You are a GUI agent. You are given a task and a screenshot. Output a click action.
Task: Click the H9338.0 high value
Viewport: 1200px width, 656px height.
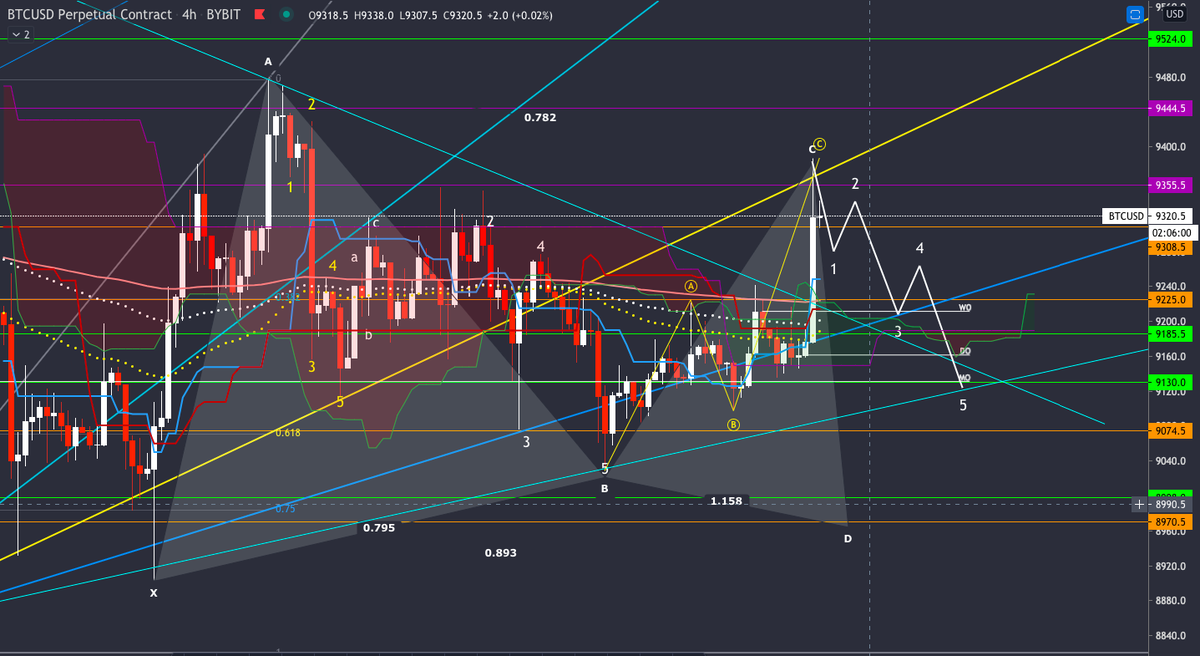point(376,15)
